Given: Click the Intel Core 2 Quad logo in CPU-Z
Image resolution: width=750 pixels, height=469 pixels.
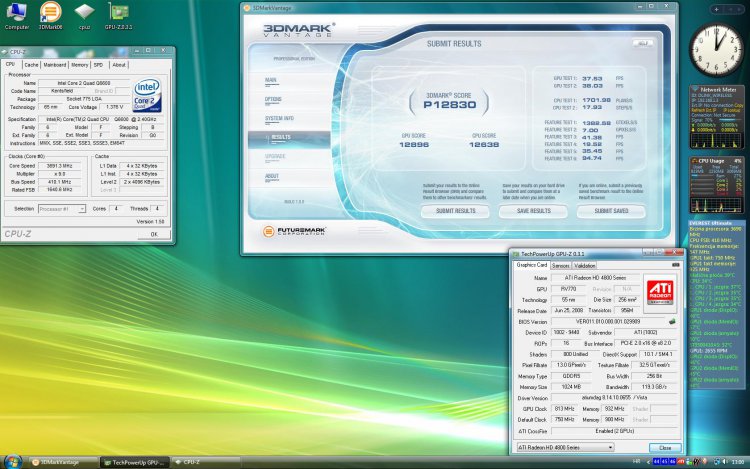Looking at the screenshot, I should pyautogui.click(x=147, y=95).
